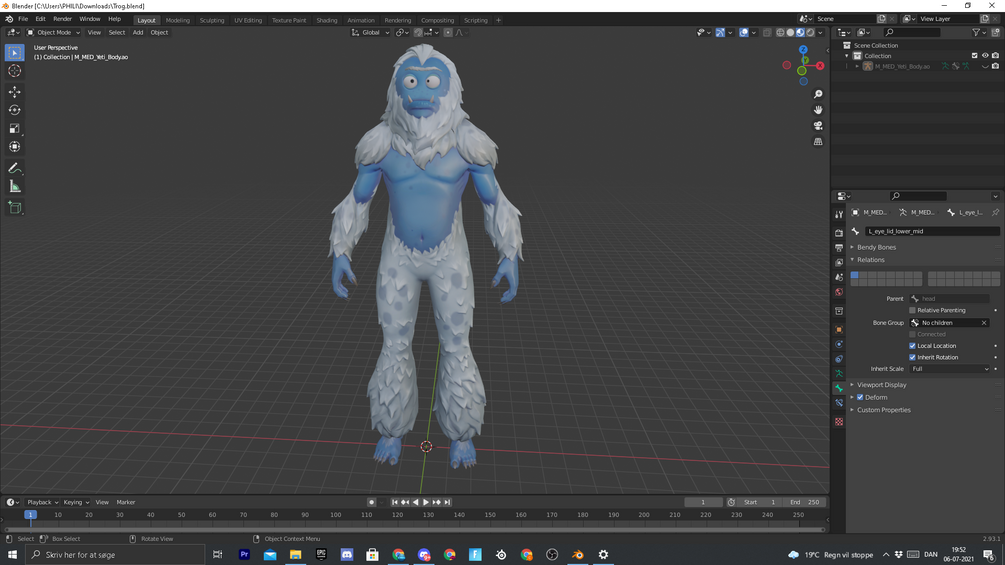Viewport: 1005px width, 565px height.
Task: Open the Bone properties tab
Action: tap(839, 388)
